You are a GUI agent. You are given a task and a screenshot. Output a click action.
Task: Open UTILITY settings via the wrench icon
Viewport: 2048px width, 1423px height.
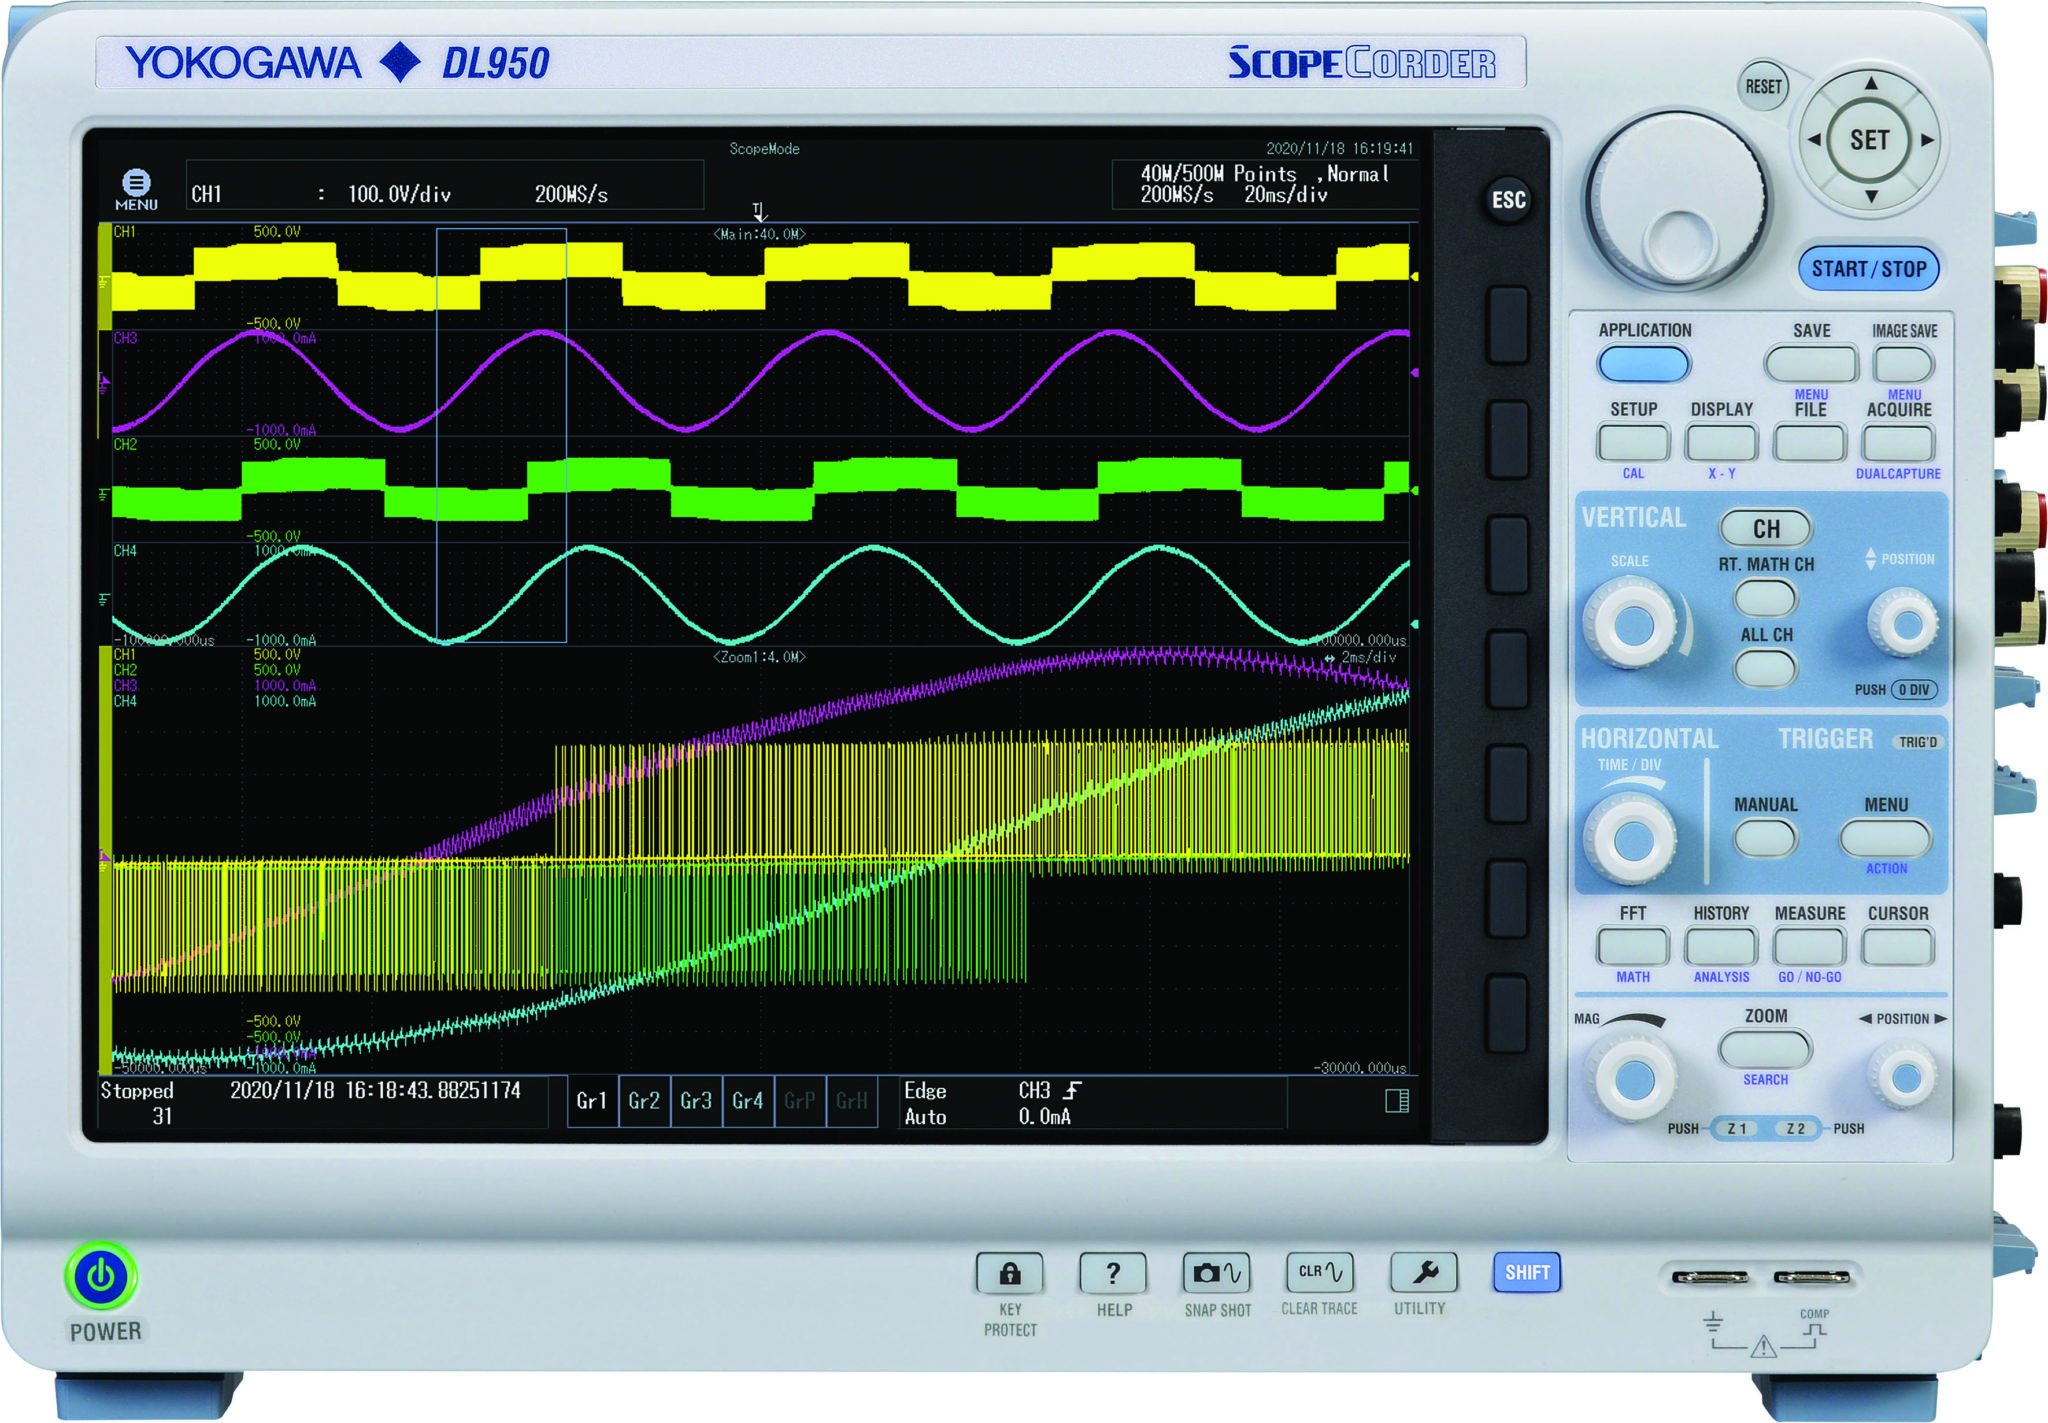click(x=1423, y=1273)
